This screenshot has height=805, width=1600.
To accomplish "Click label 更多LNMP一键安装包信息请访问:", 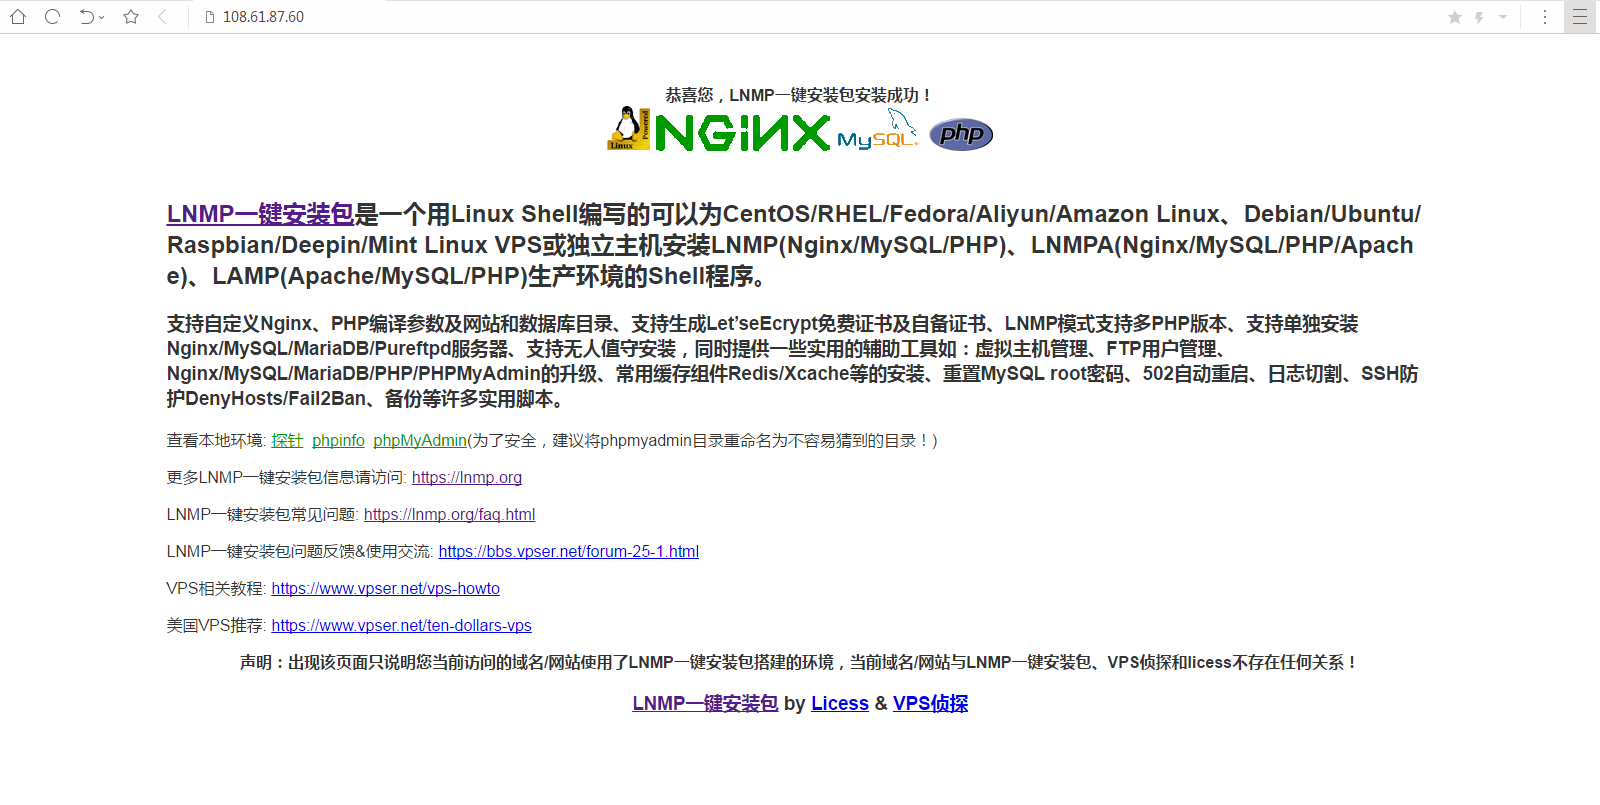I will click(286, 478).
